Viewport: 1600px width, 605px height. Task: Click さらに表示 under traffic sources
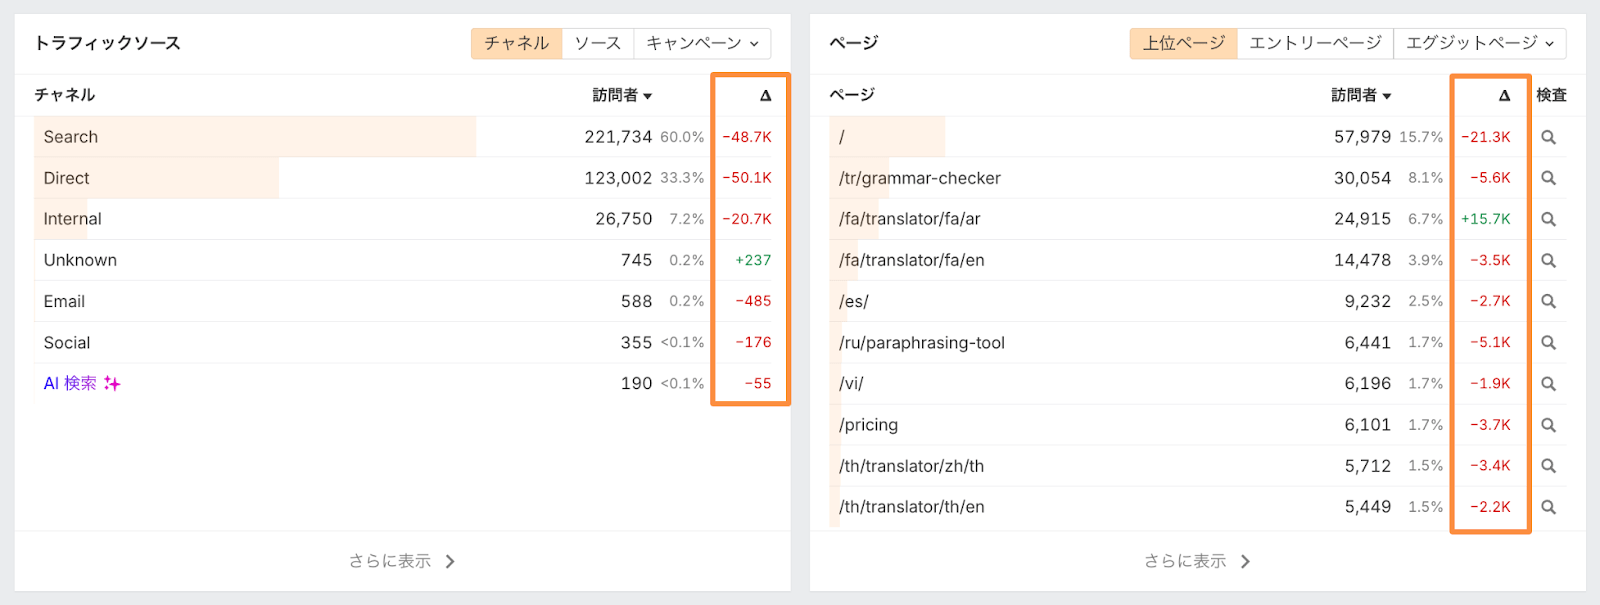pos(402,561)
